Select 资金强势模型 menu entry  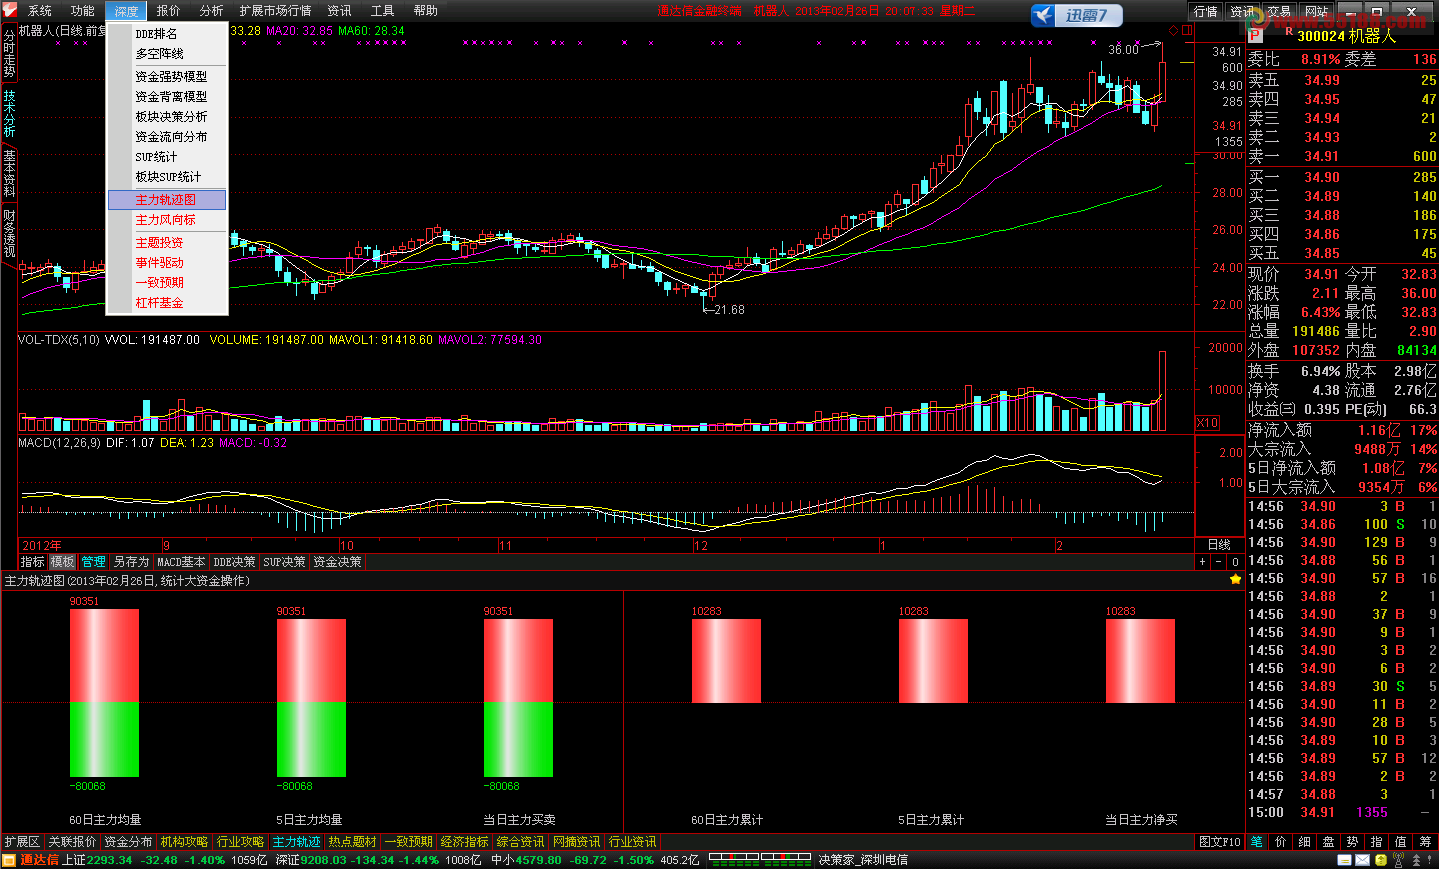click(x=167, y=77)
